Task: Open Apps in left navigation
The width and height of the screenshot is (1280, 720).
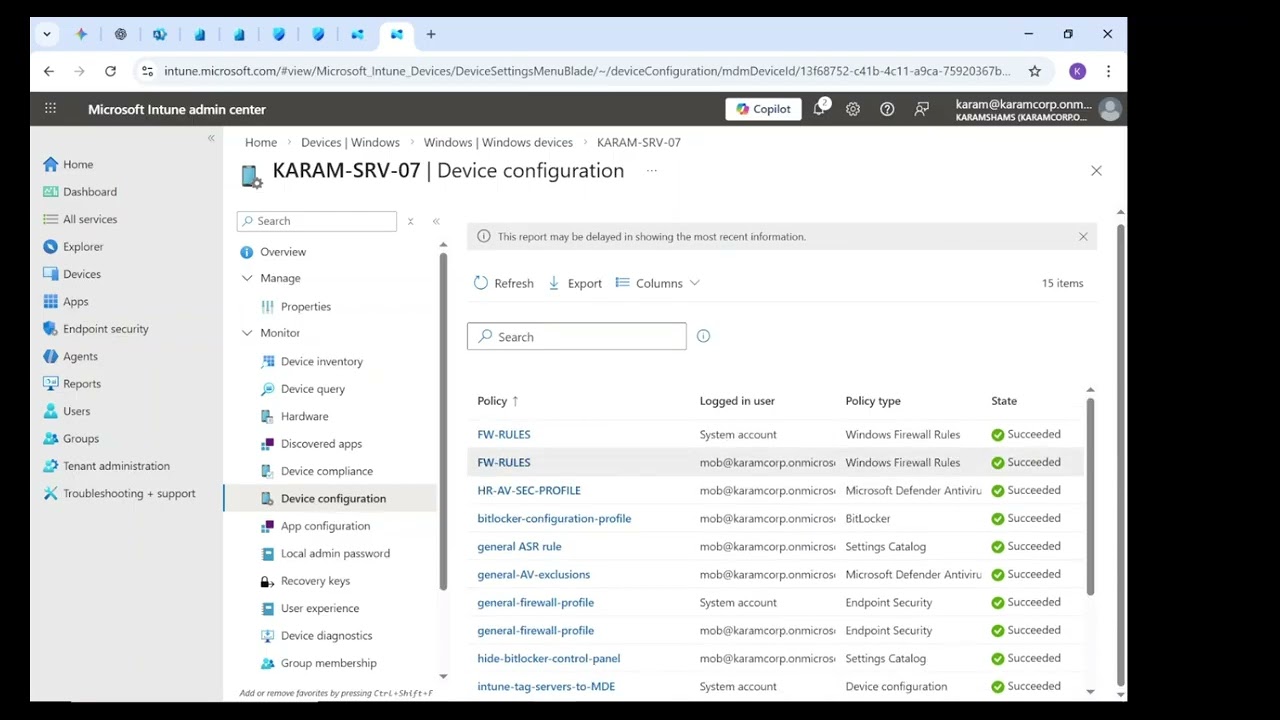Action: 76,302
